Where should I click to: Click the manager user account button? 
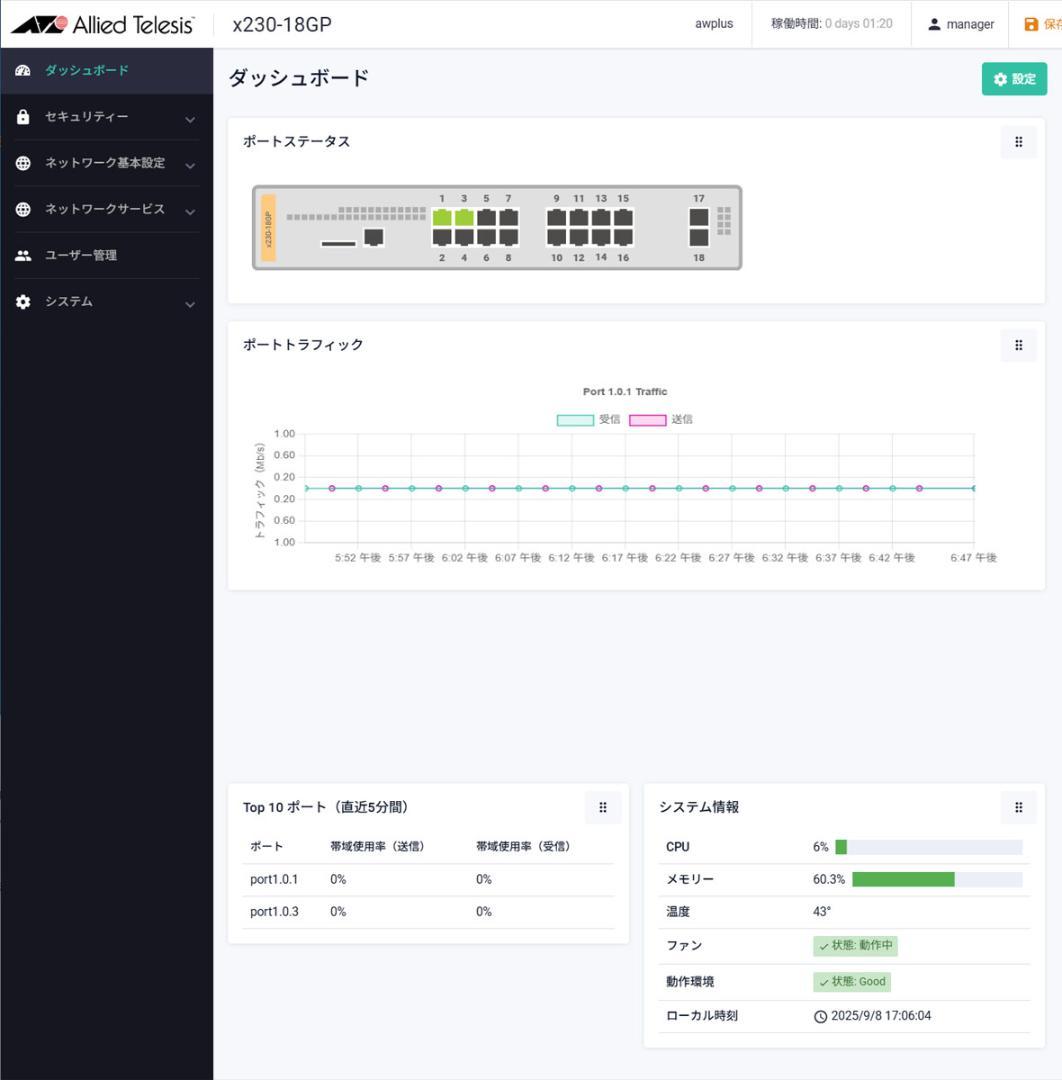click(960, 24)
